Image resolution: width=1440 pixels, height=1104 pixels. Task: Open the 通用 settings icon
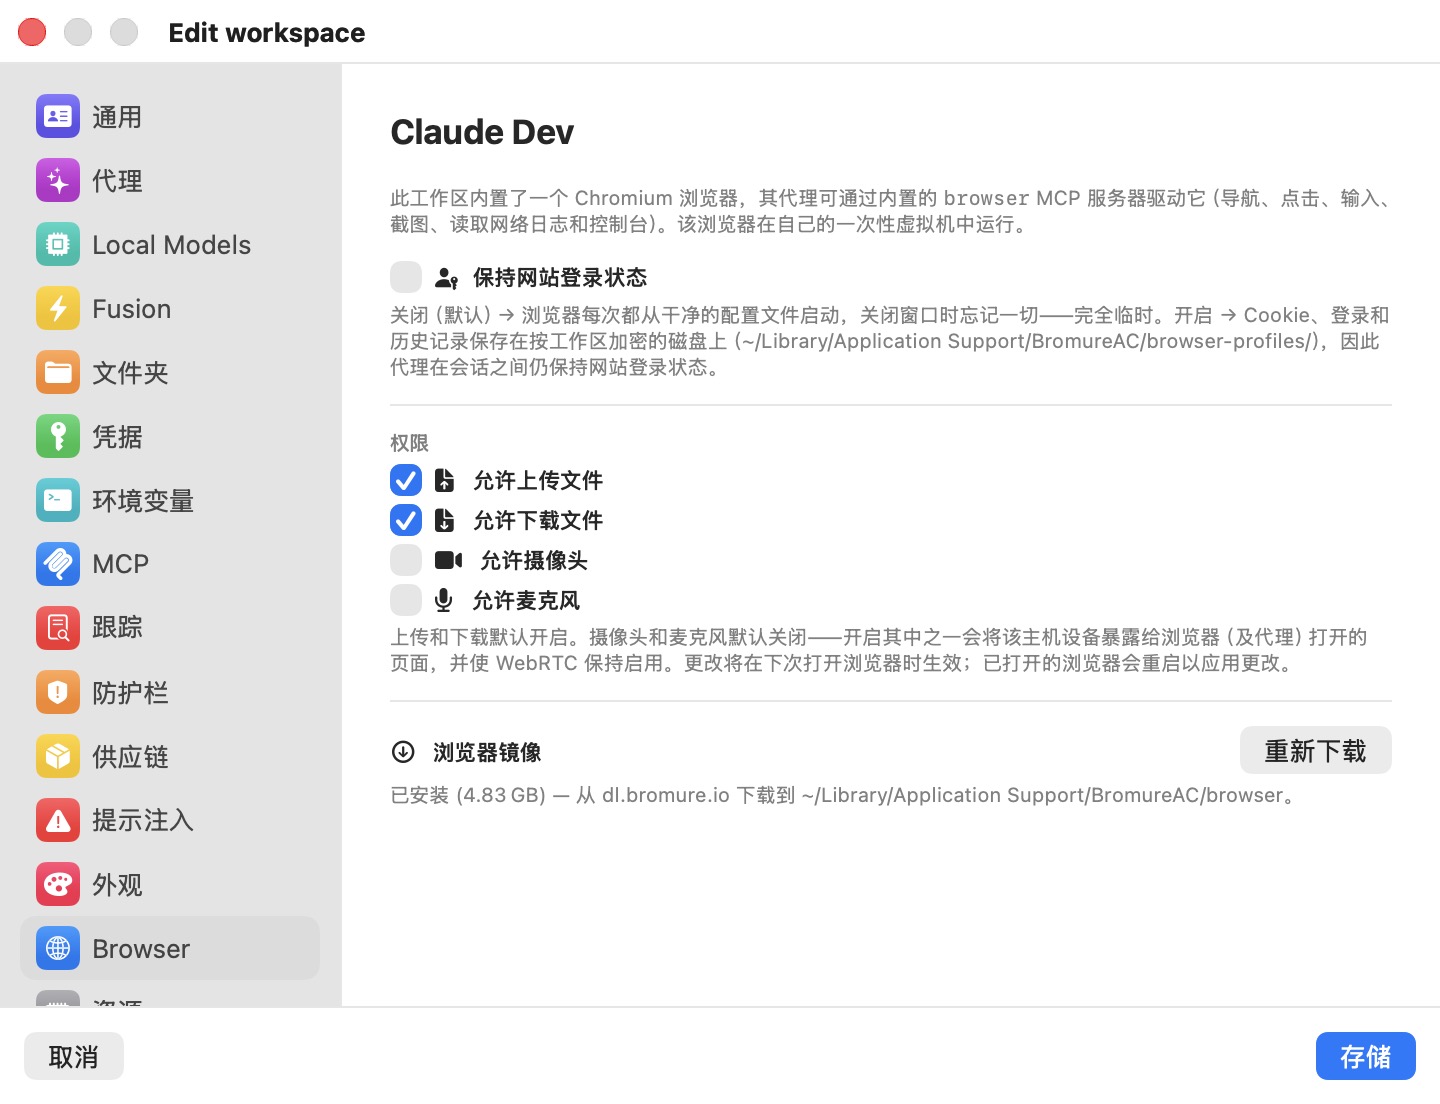[58, 117]
